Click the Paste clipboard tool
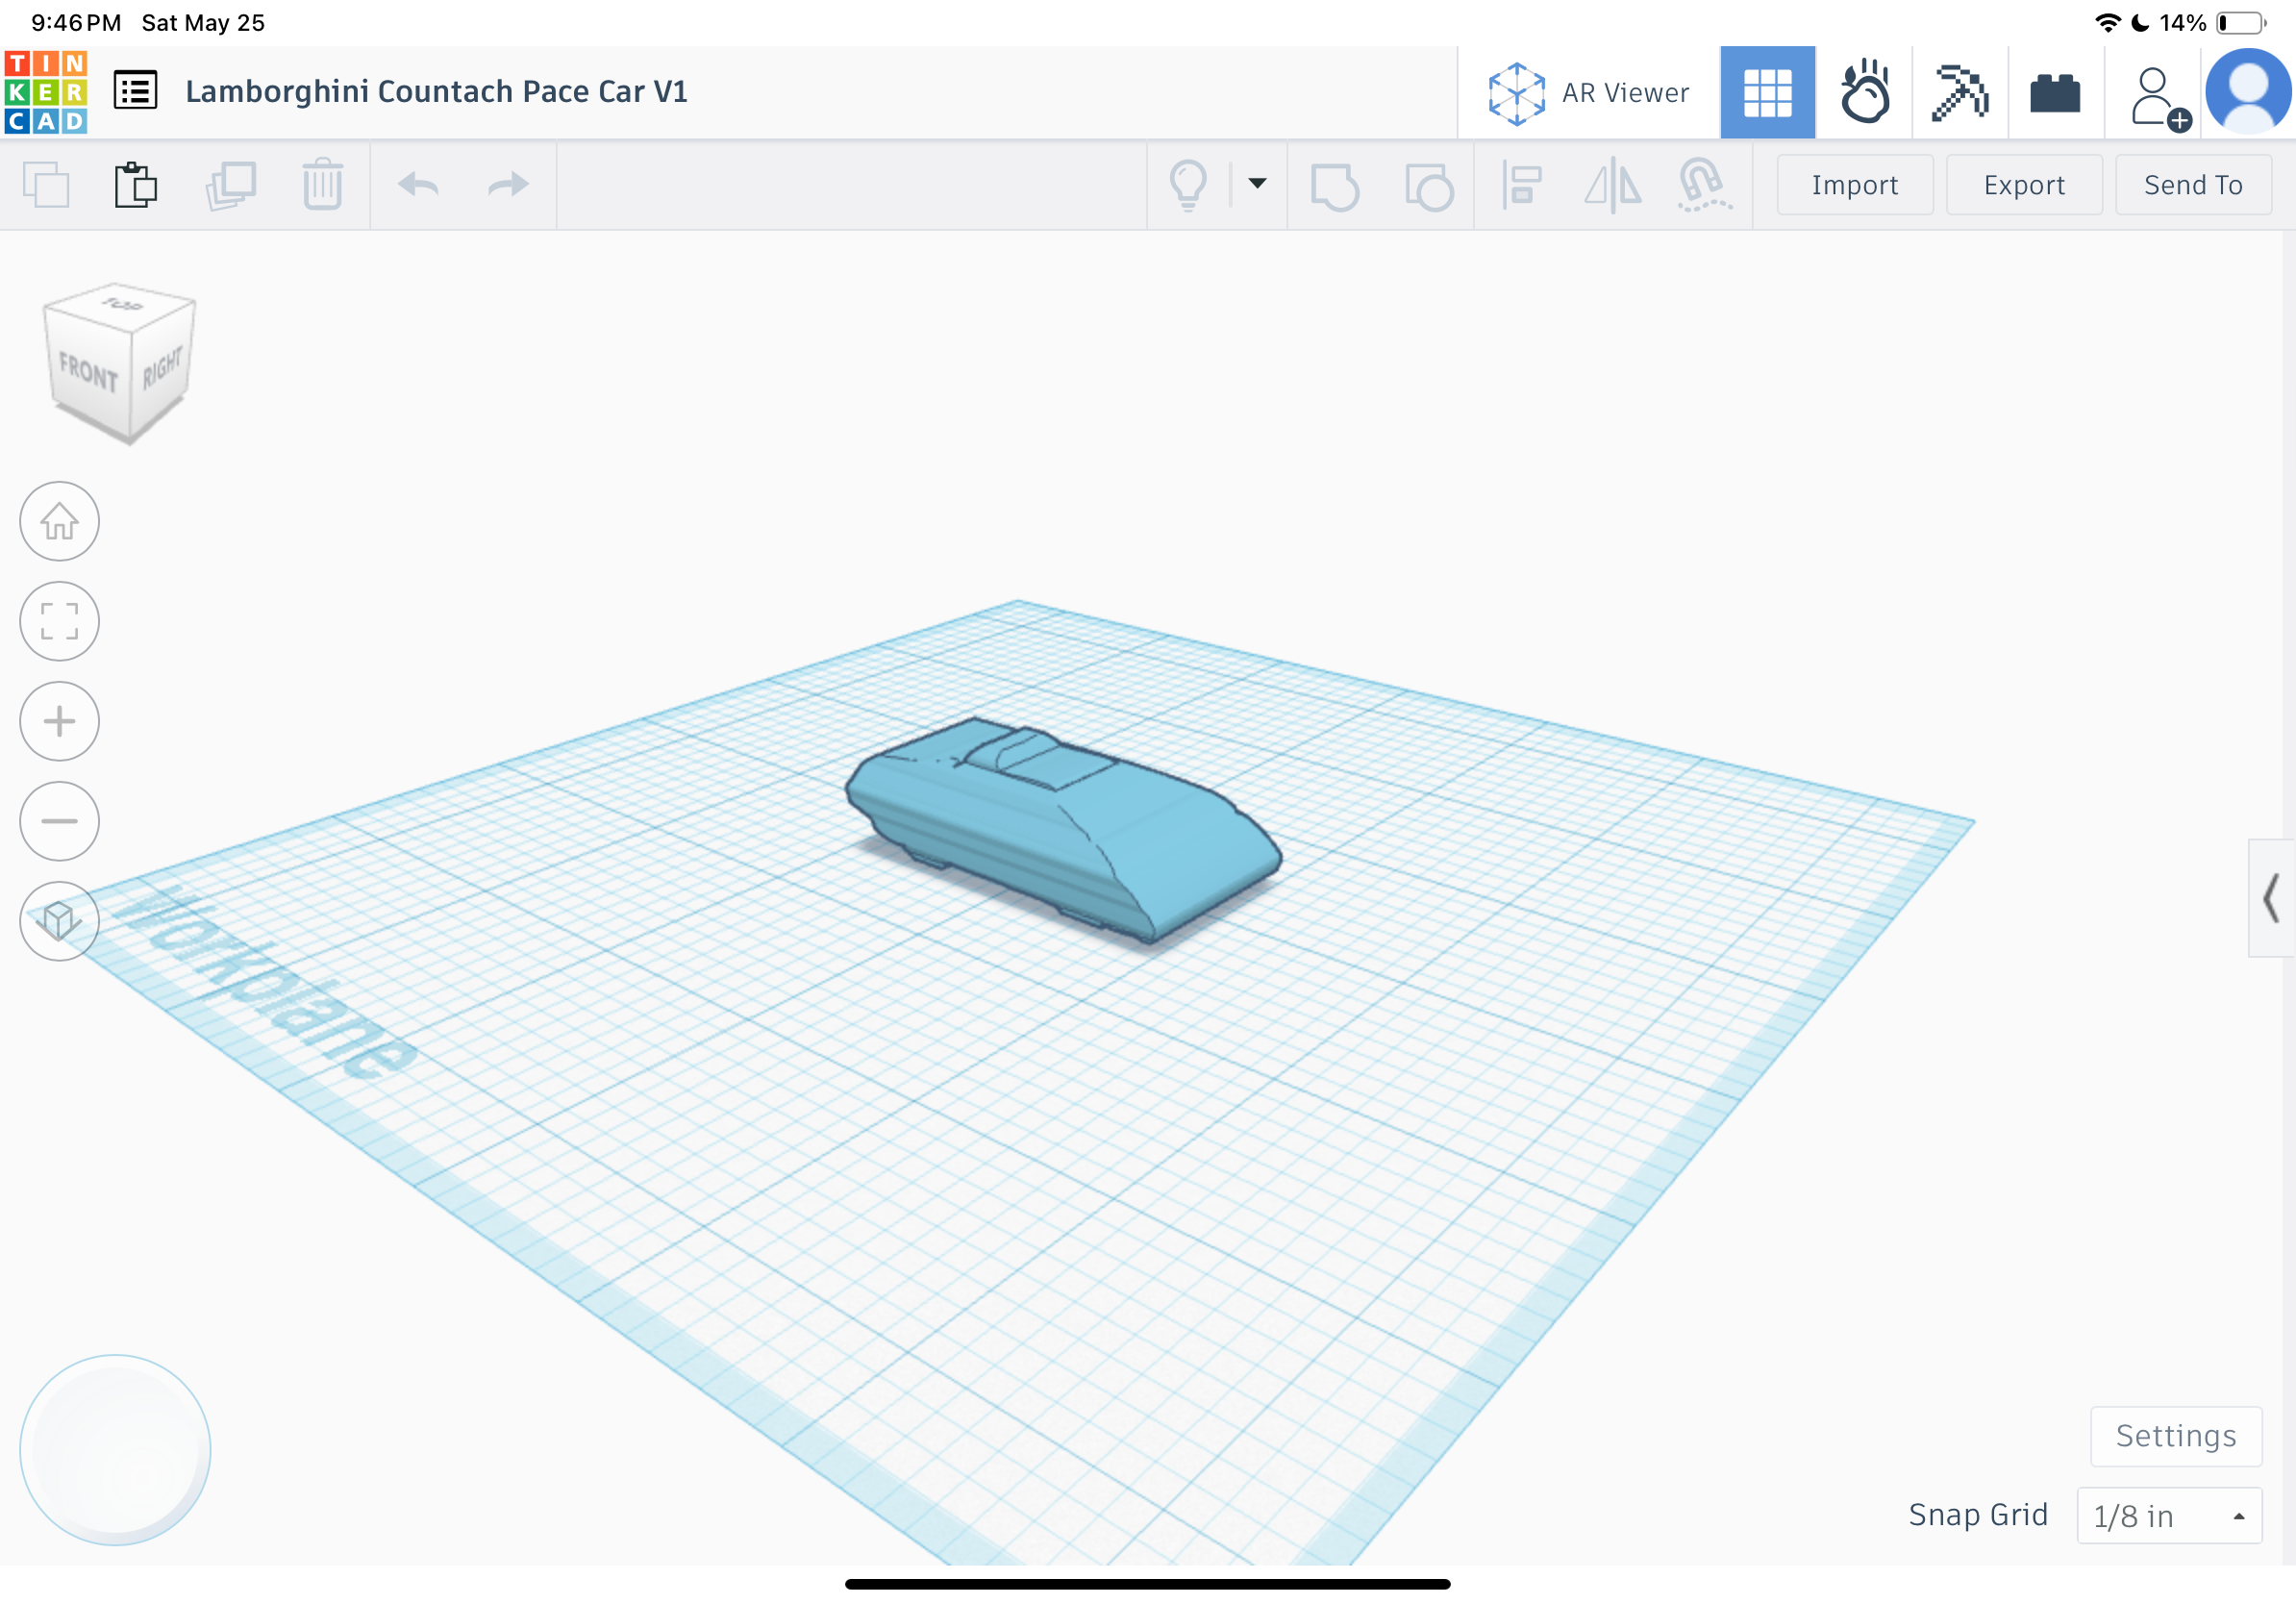Viewport: 2296px width, 1604px height. tap(136, 185)
